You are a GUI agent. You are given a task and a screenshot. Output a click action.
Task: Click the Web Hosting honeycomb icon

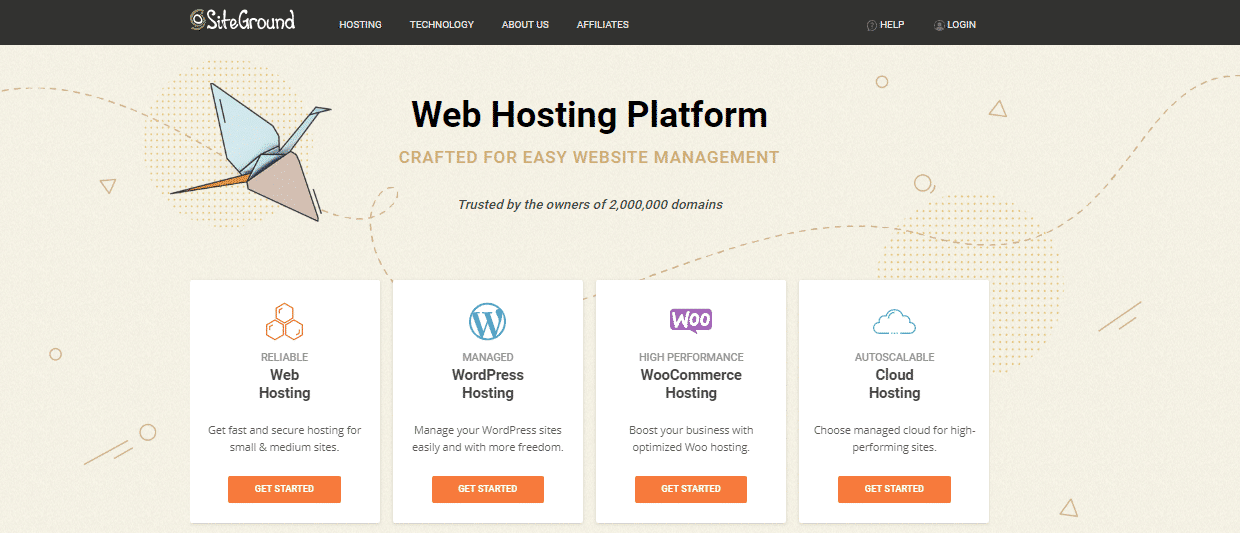click(x=285, y=321)
